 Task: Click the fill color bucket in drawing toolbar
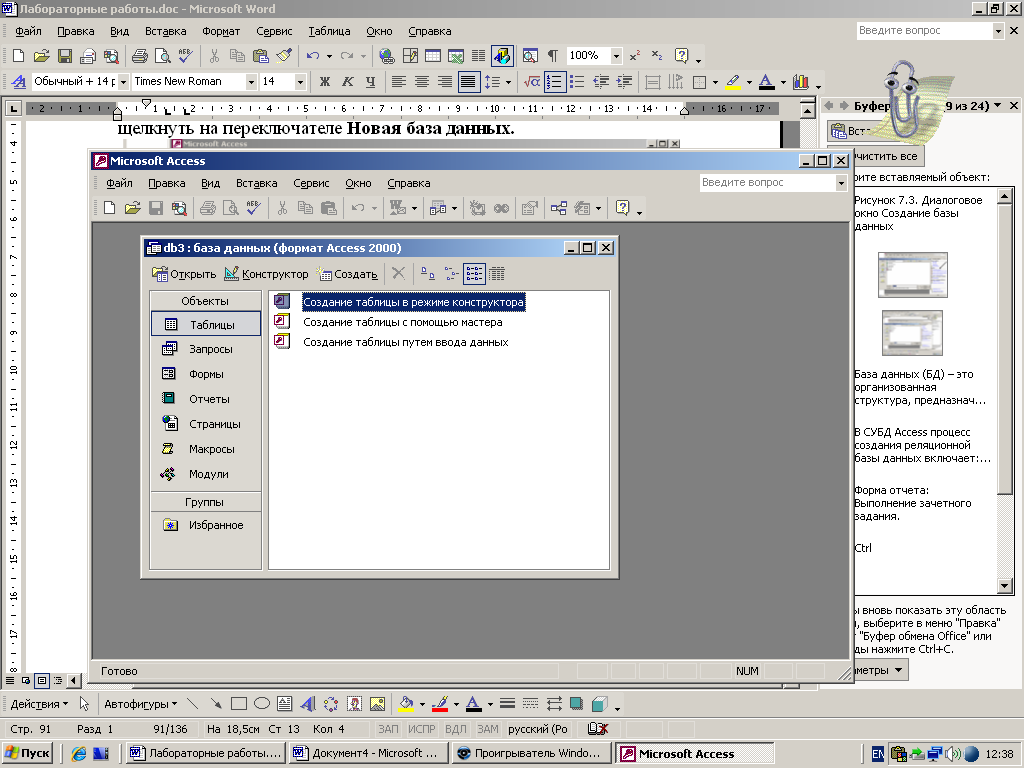(407, 704)
